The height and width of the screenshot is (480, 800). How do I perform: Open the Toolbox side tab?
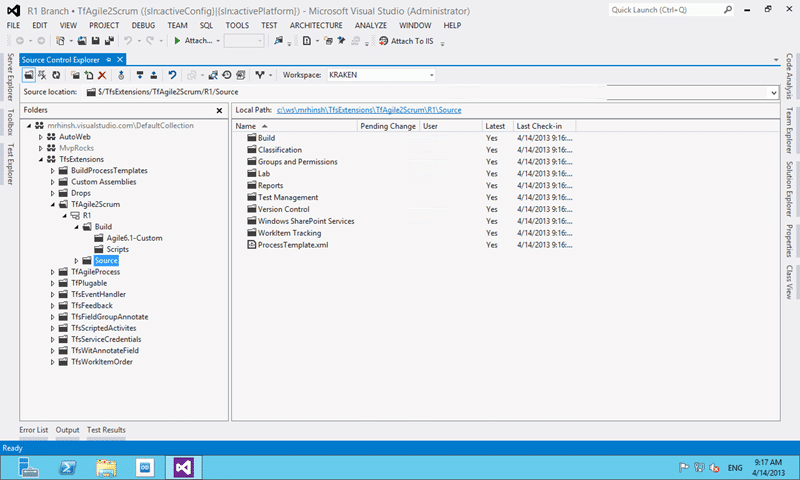(10, 122)
